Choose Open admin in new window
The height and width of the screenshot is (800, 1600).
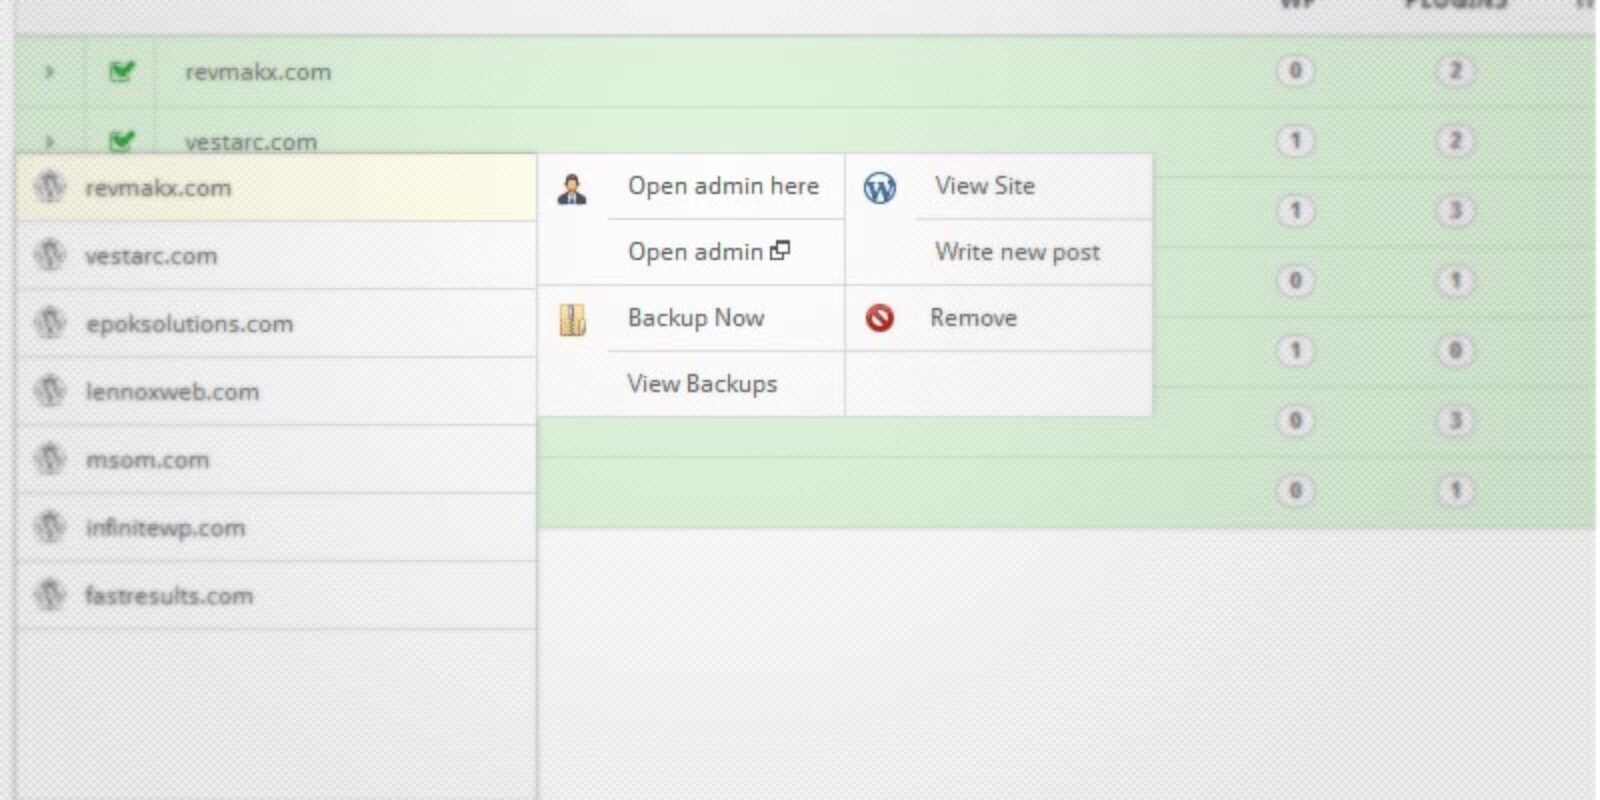pyautogui.click(x=708, y=252)
